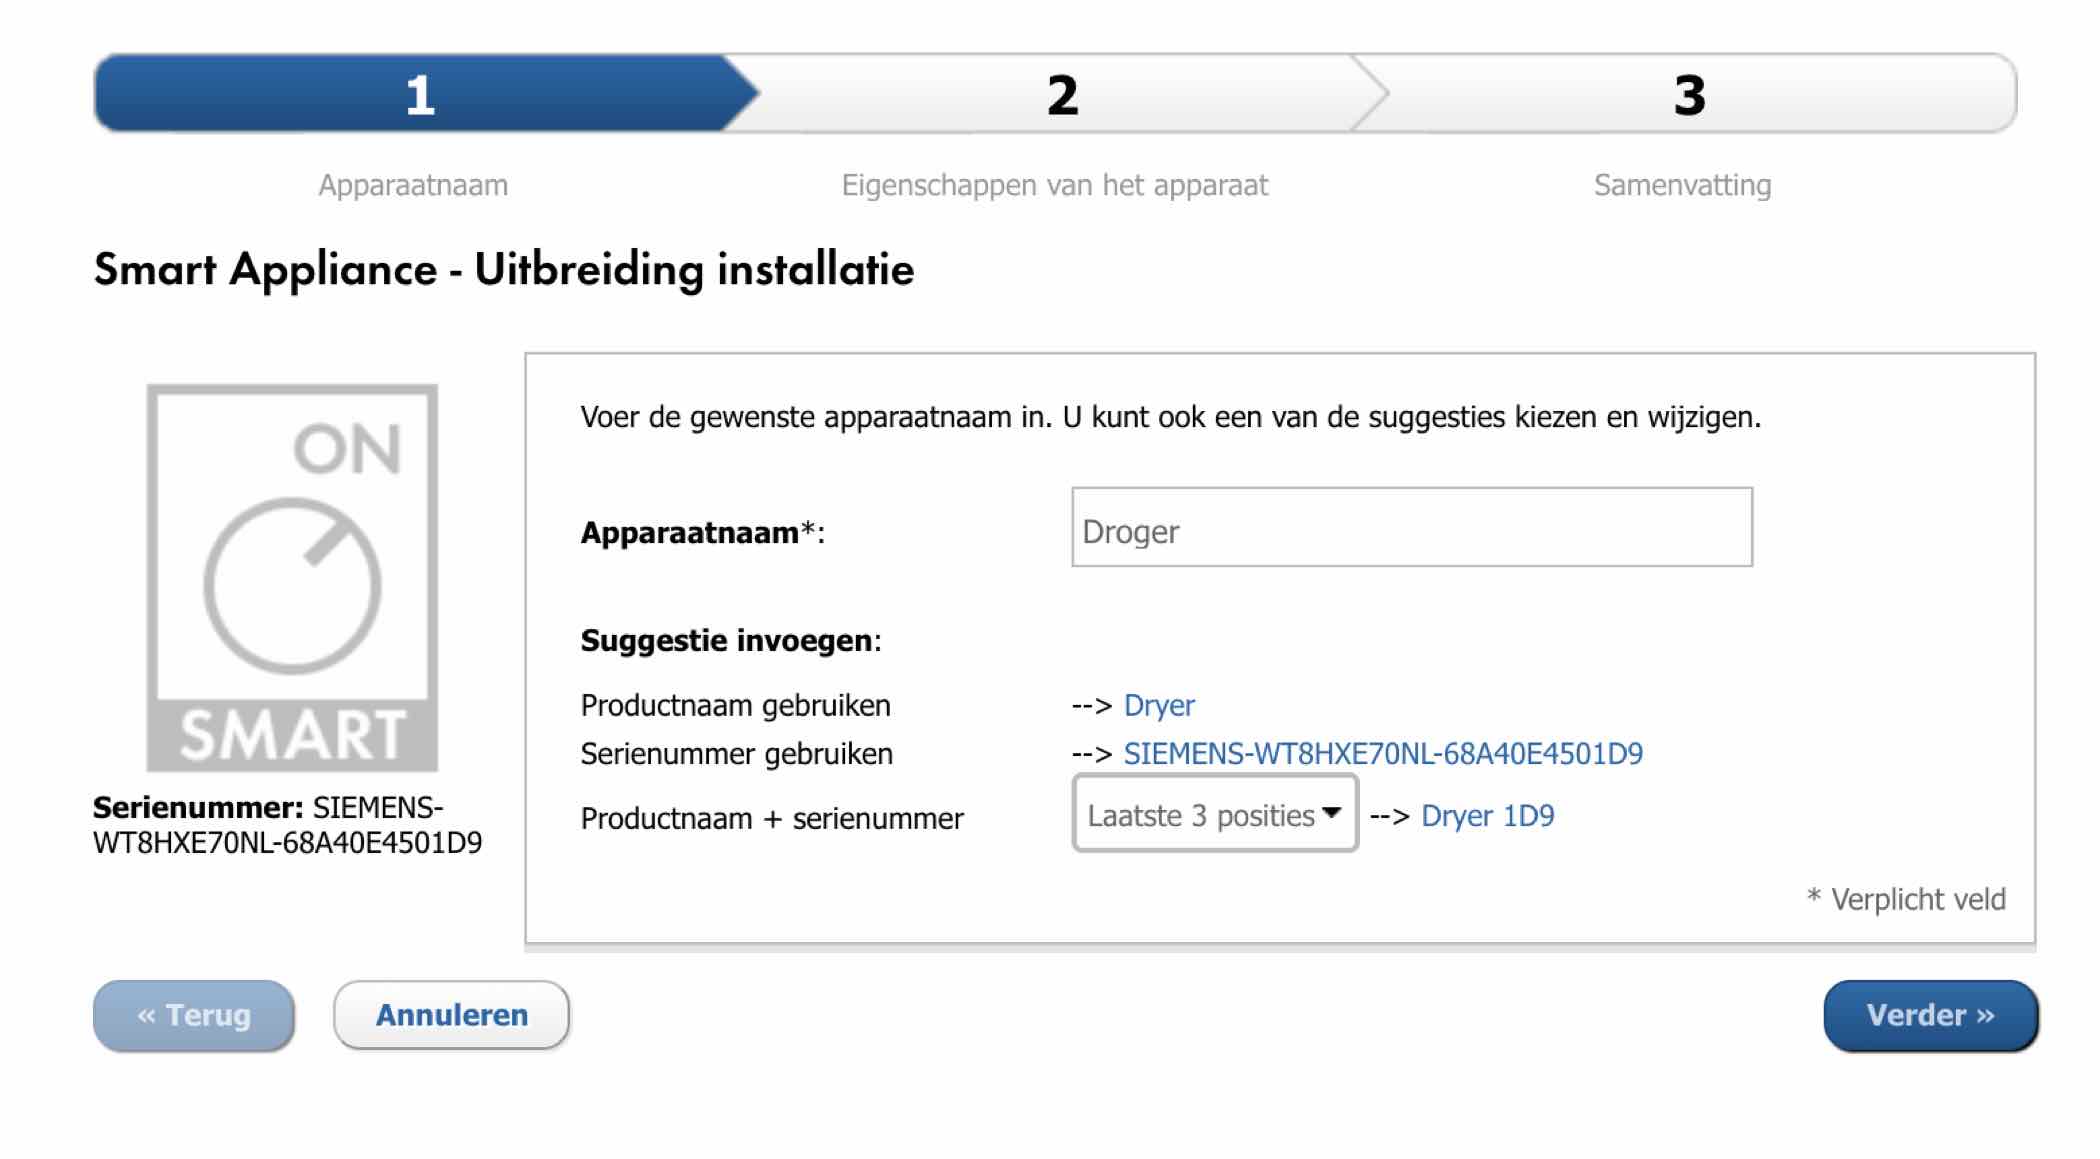Click the 'Verder »' button
The image size is (2100, 1159).
pos(1930,1015)
